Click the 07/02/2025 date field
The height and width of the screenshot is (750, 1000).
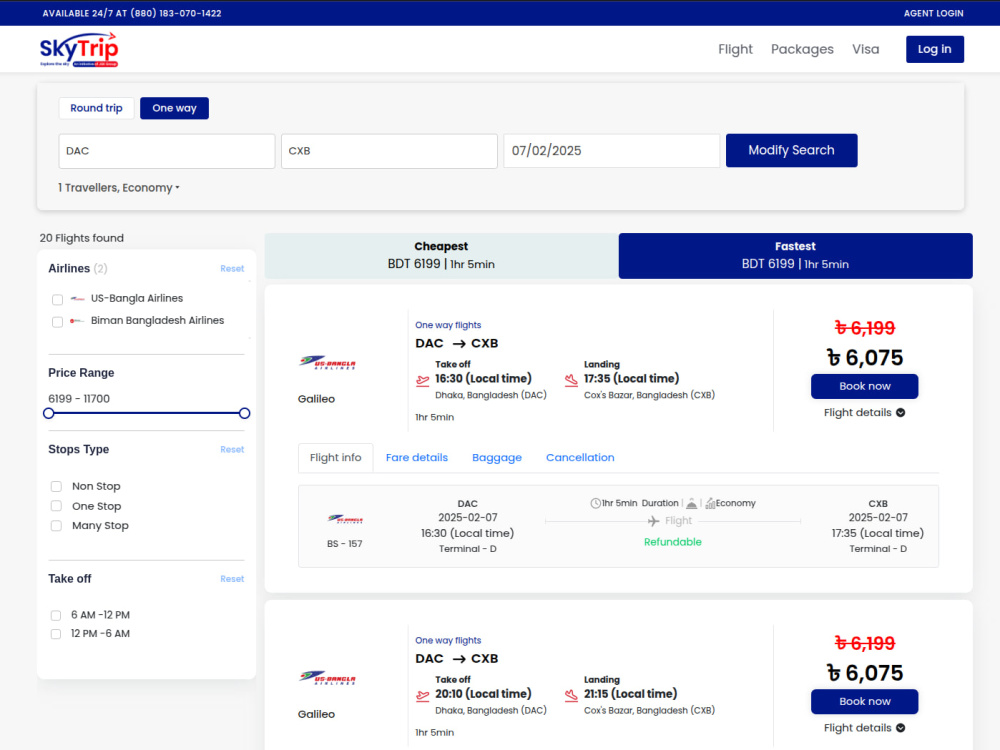[612, 151]
